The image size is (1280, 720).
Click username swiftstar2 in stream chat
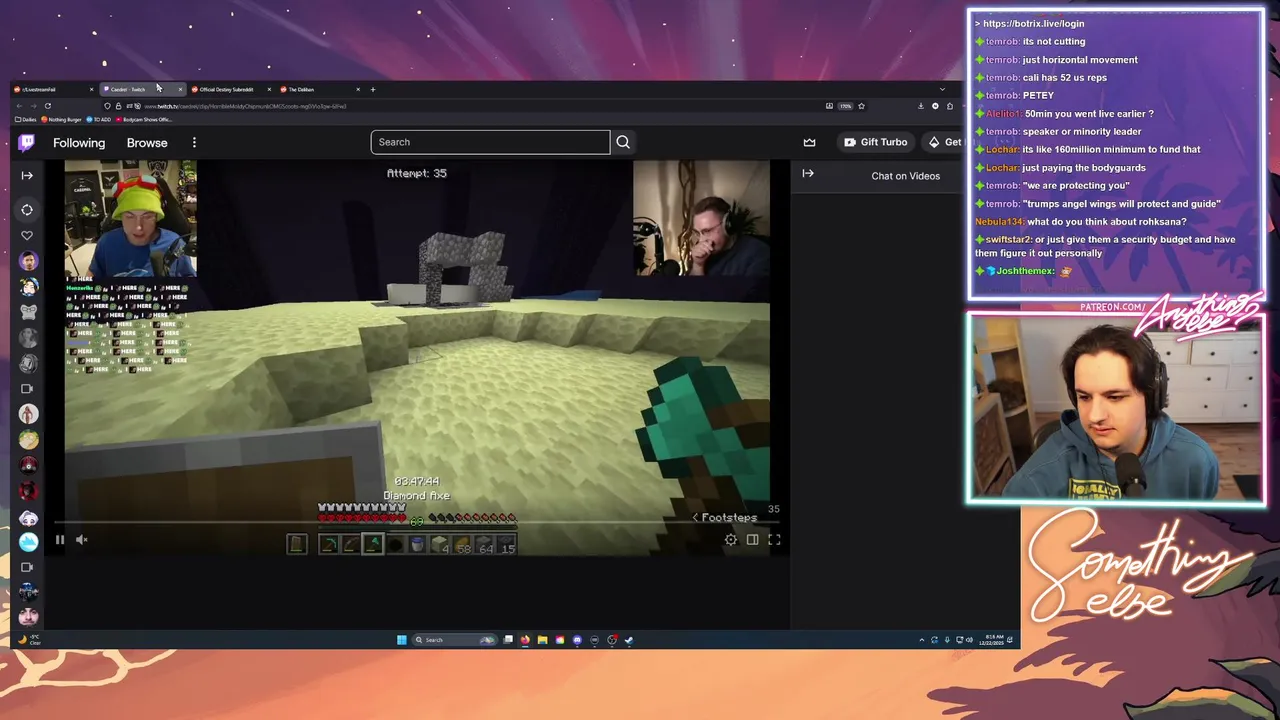click(x=1007, y=240)
